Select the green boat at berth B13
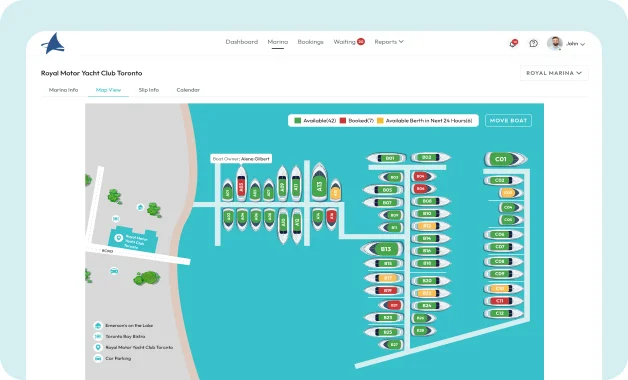Screen dimensions: 628x380 click(382, 249)
